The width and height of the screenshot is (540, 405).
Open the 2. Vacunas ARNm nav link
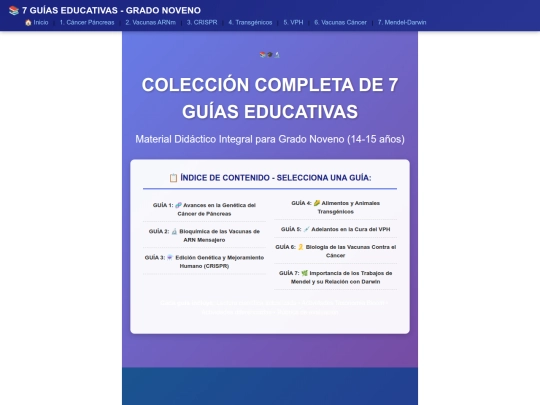[x=150, y=22]
